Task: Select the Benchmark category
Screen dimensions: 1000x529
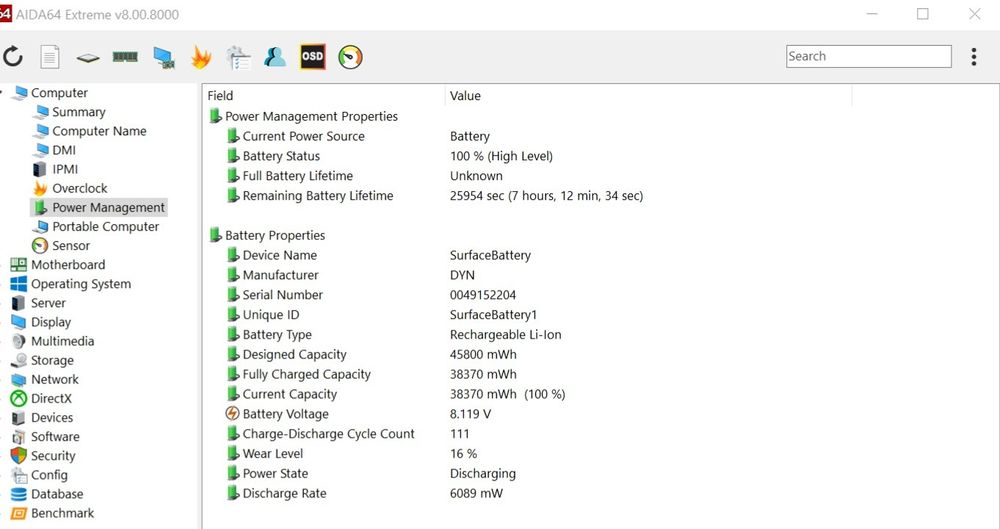Action: tap(62, 513)
